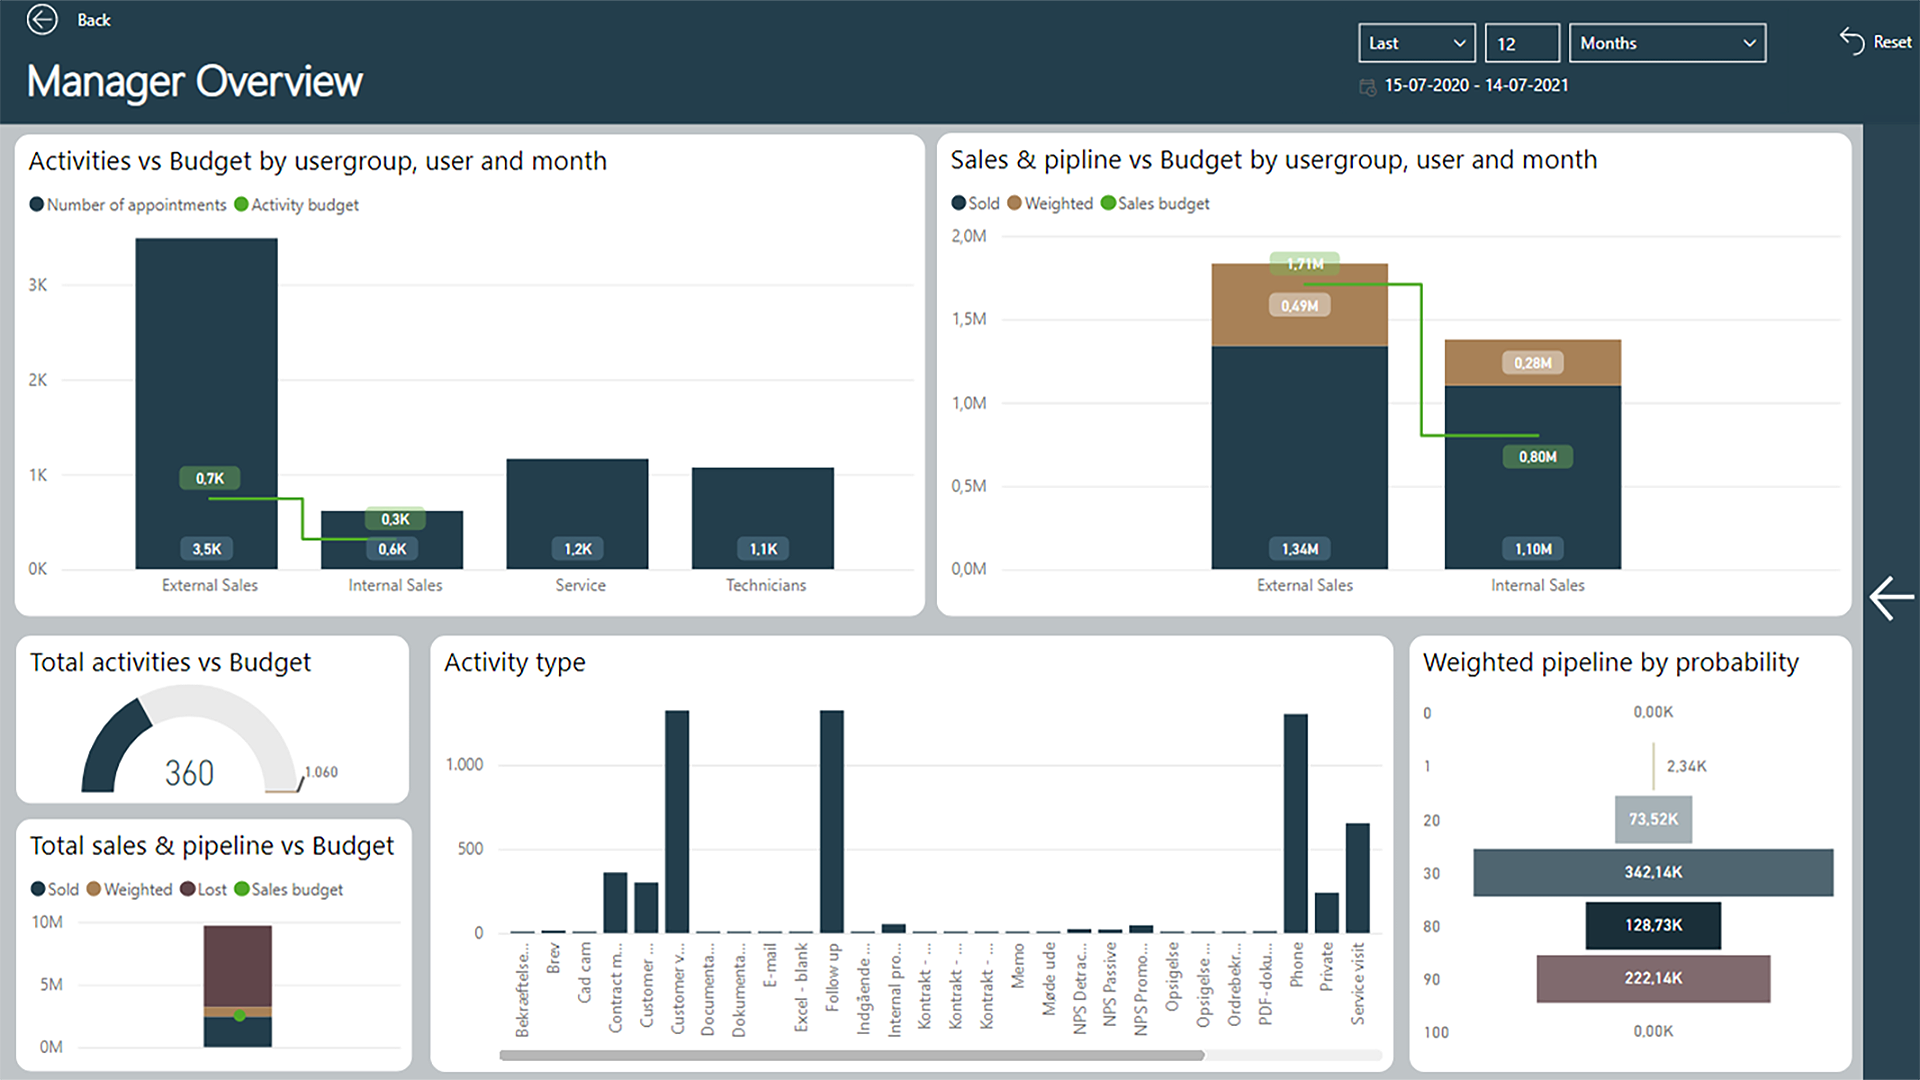Click the Back arrow icon
This screenshot has width=1920, height=1080.
coord(42,19)
